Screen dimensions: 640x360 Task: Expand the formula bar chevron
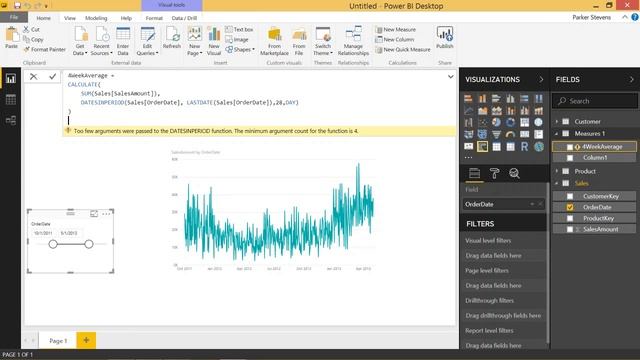tap(451, 76)
